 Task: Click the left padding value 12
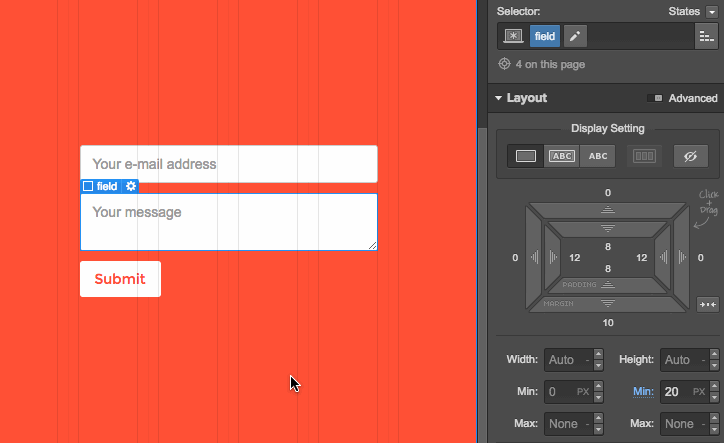(x=574, y=258)
